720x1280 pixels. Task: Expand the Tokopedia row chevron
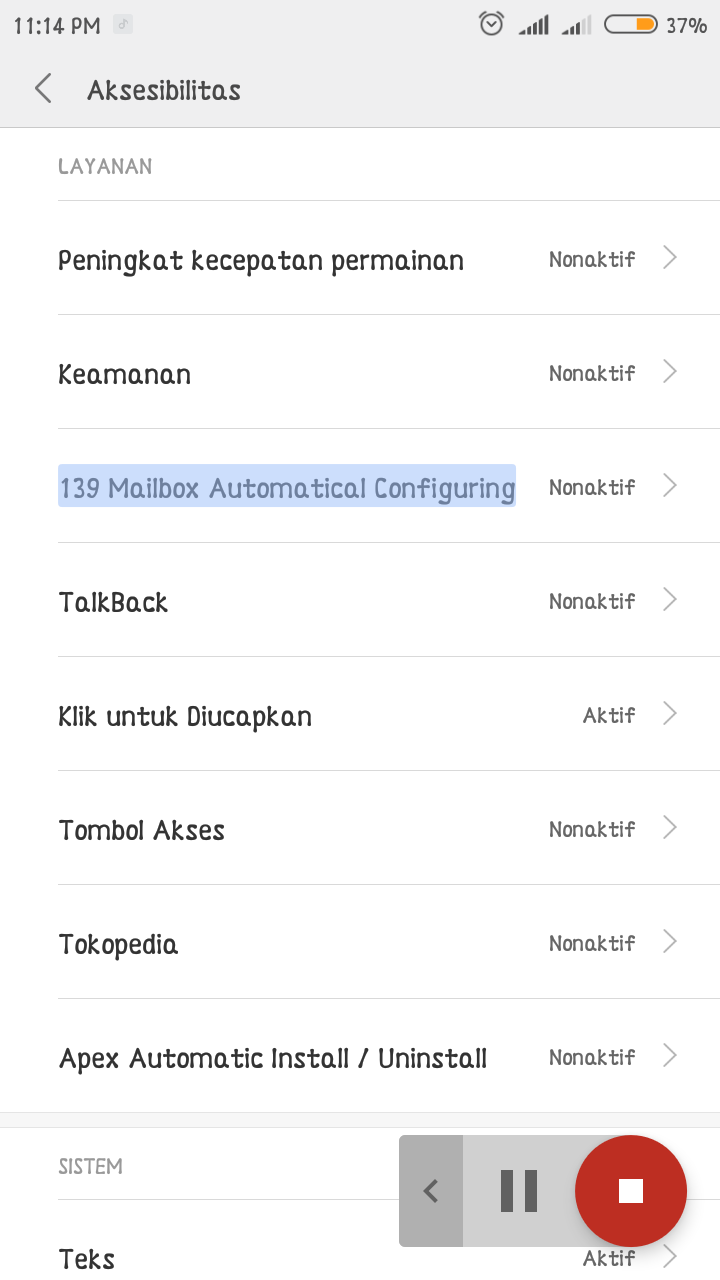(x=670, y=942)
